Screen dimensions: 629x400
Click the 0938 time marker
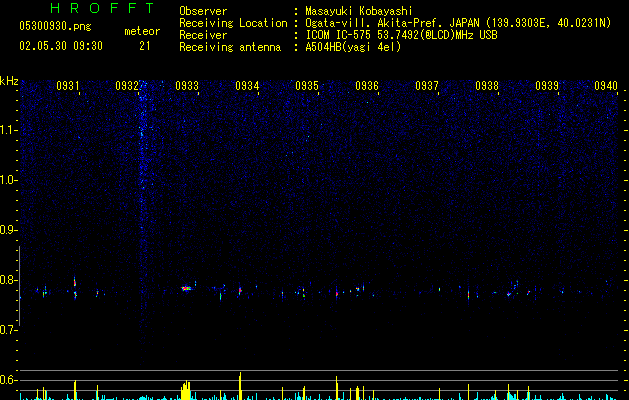(x=487, y=86)
